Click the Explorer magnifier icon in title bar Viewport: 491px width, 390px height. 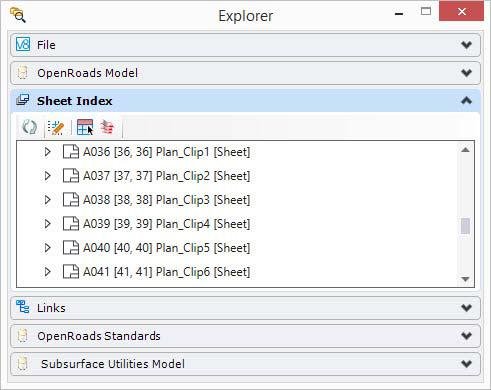pyautogui.click(x=17, y=15)
